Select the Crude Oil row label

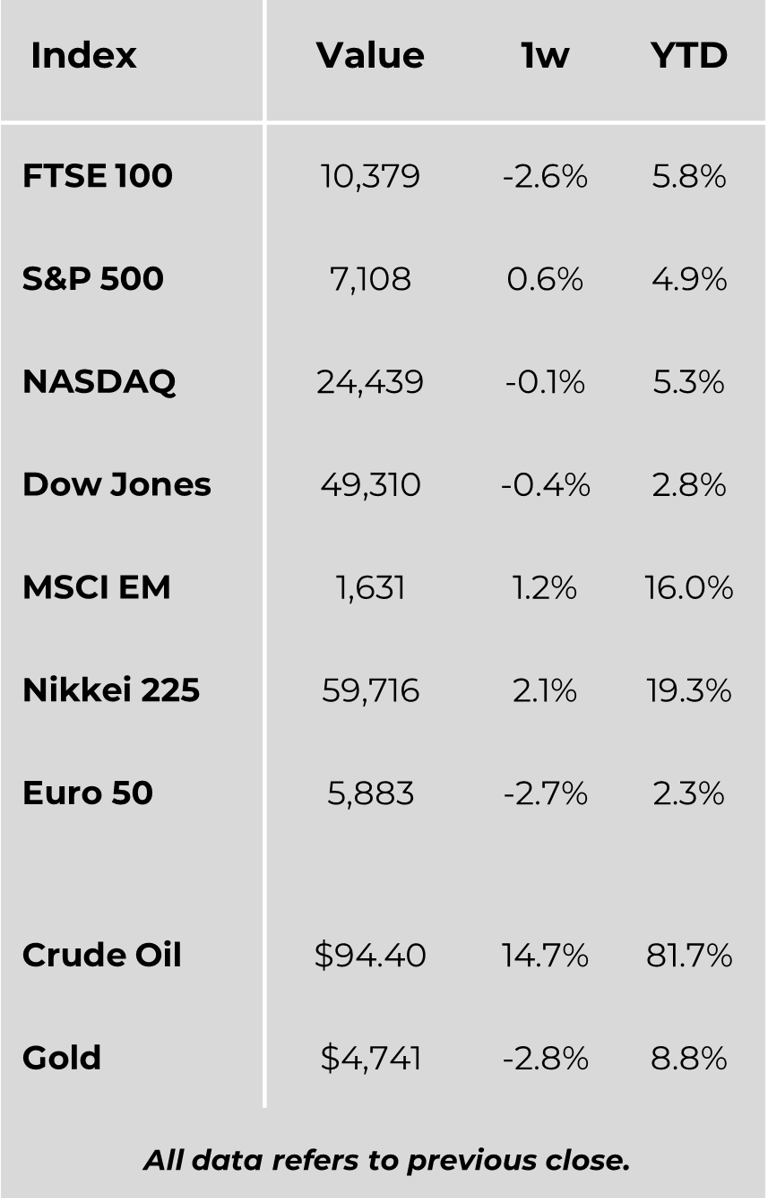pyautogui.click(x=102, y=955)
